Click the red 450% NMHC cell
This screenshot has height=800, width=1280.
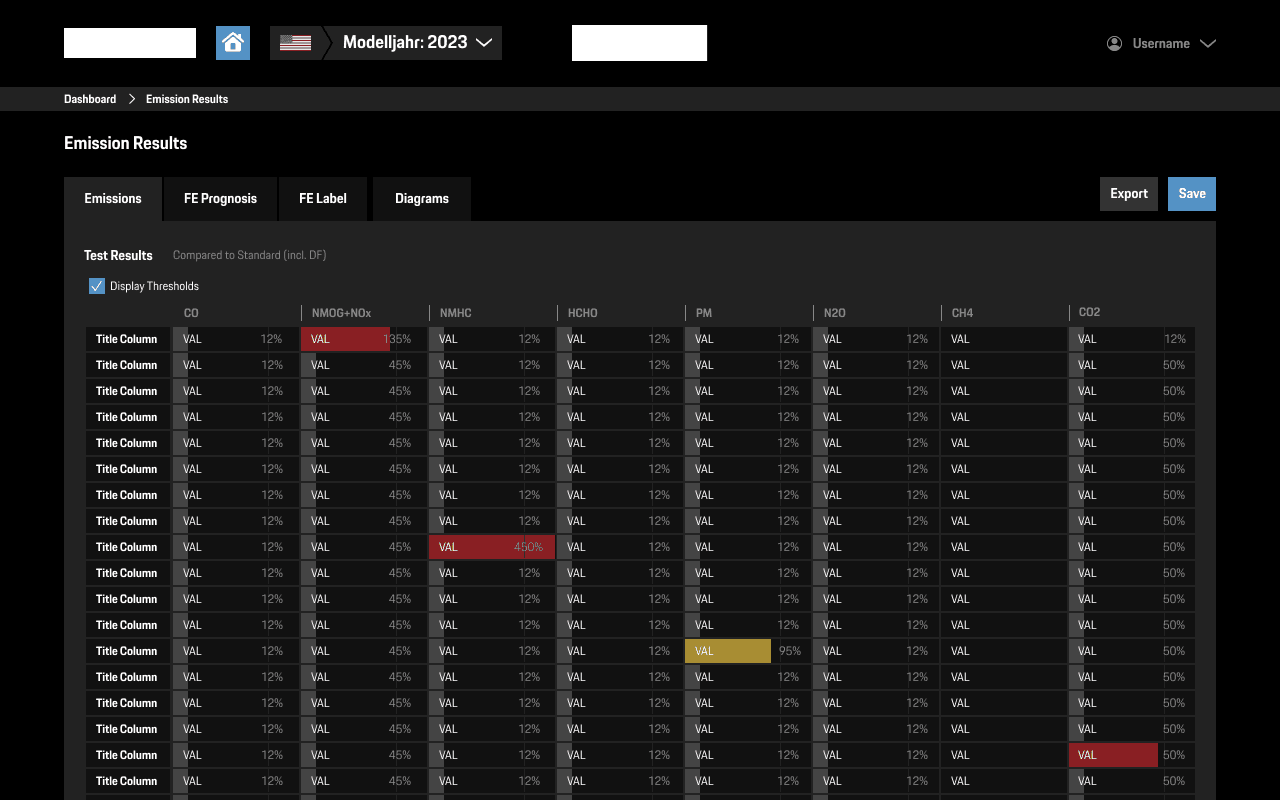click(x=492, y=546)
